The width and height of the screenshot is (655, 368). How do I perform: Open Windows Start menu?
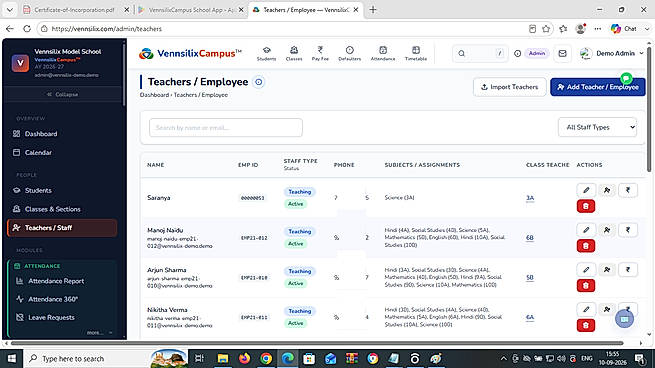(x=11, y=358)
